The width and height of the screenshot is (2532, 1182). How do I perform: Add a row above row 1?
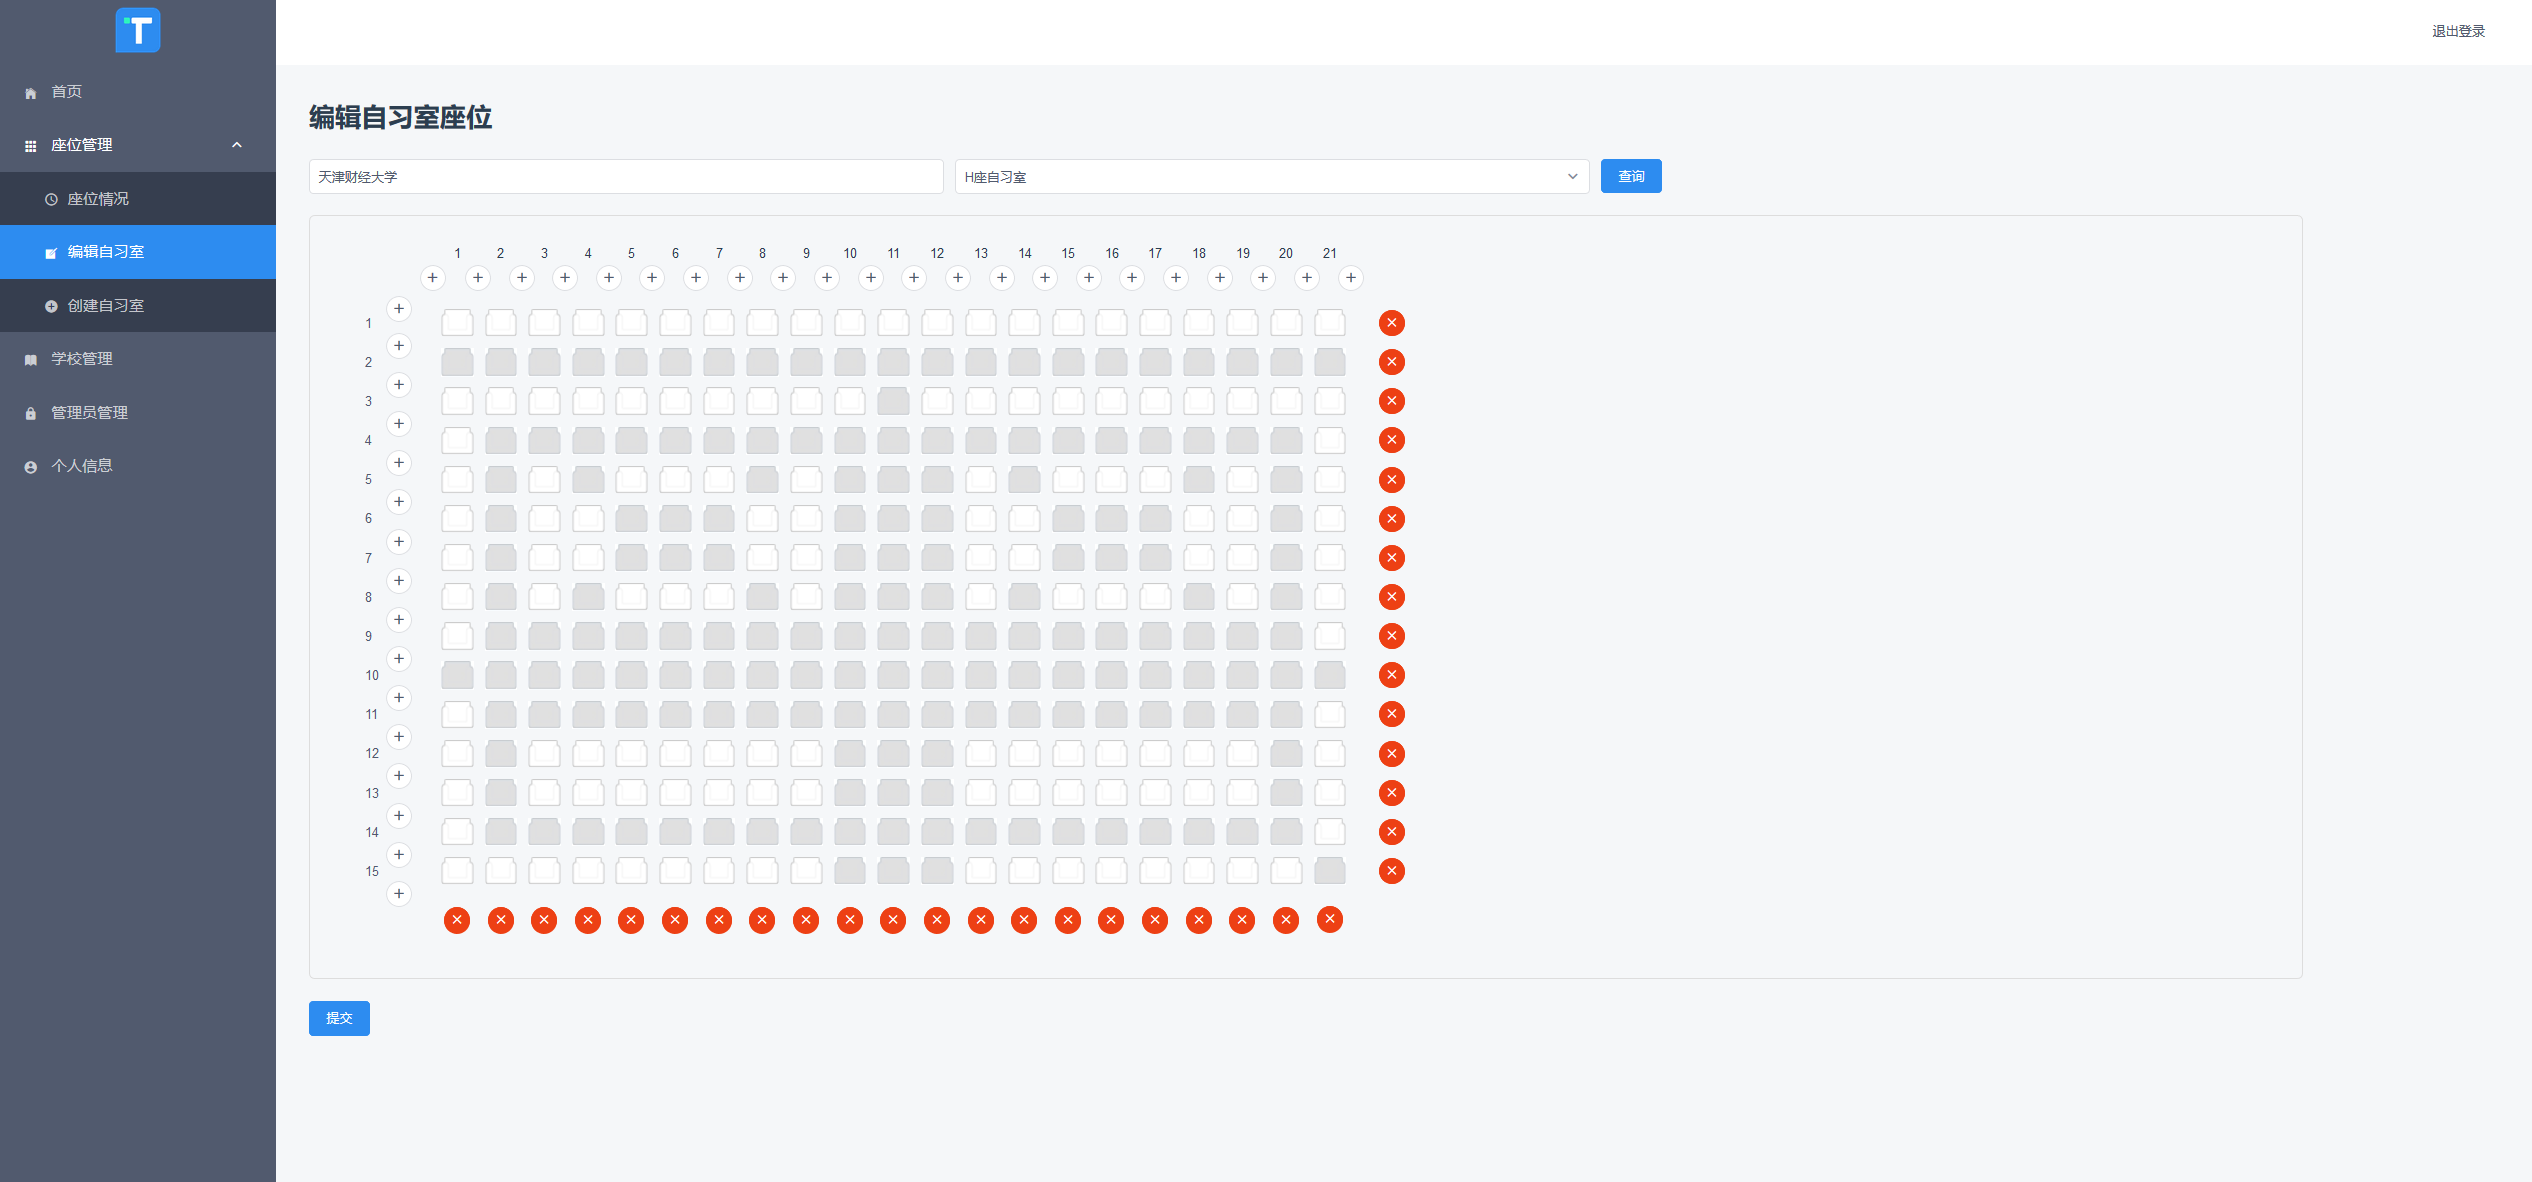[x=399, y=309]
